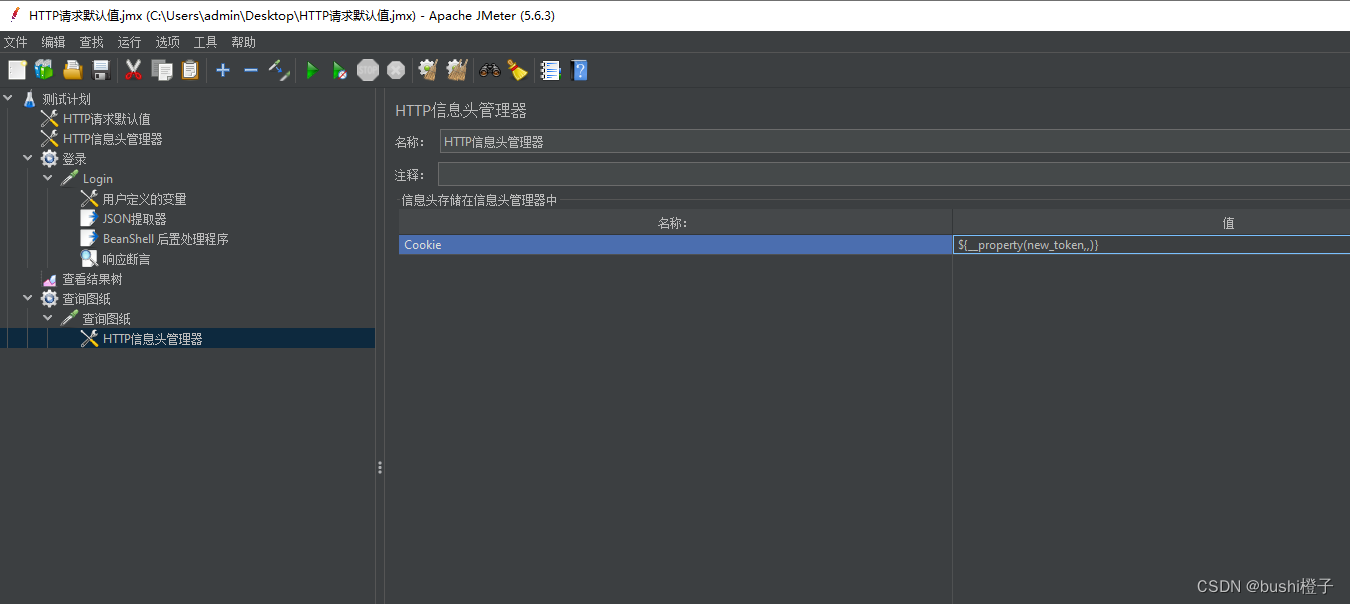Open Help via question mark icon
This screenshot has width=1350, height=604.
coord(579,70)
